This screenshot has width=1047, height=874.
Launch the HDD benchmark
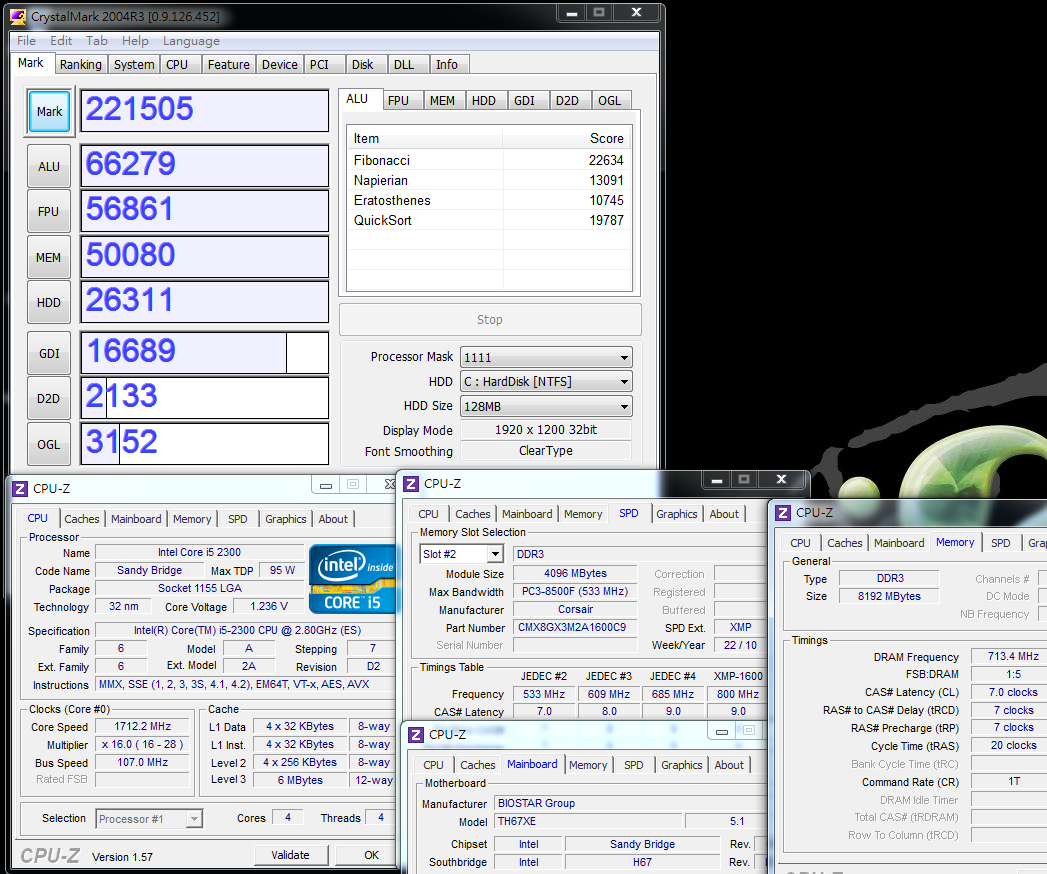tap(49, 302)
